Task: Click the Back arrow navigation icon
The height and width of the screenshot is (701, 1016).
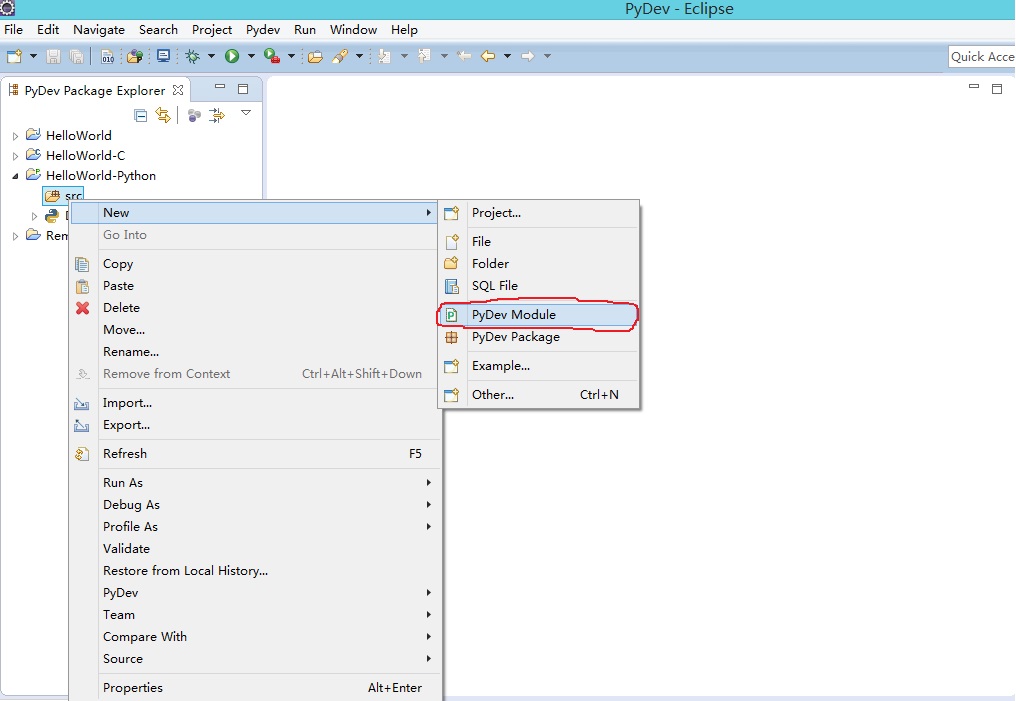Action: 488,56
